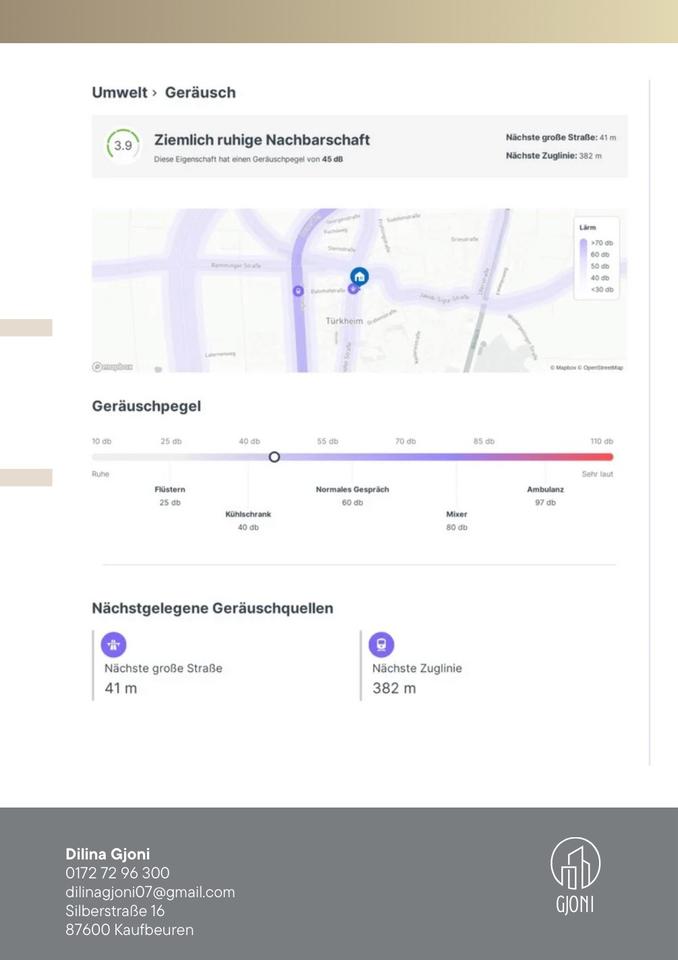Click the breadcrumb chevron after Umwelt
Viewport: 678px width, 960px height.
click(155, 93)
